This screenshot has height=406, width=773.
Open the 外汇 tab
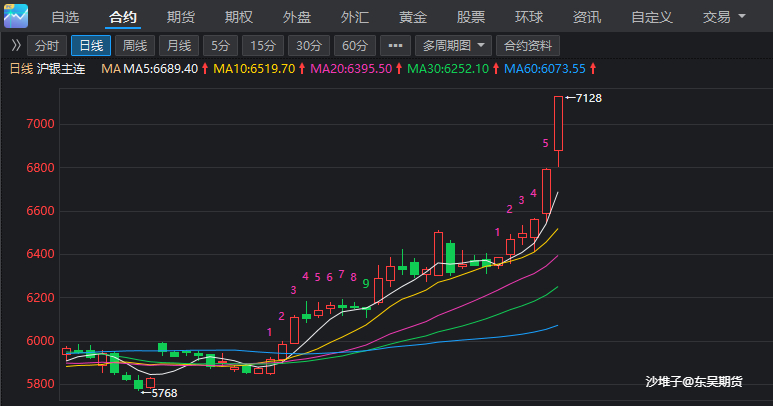[x=355, y=17]
